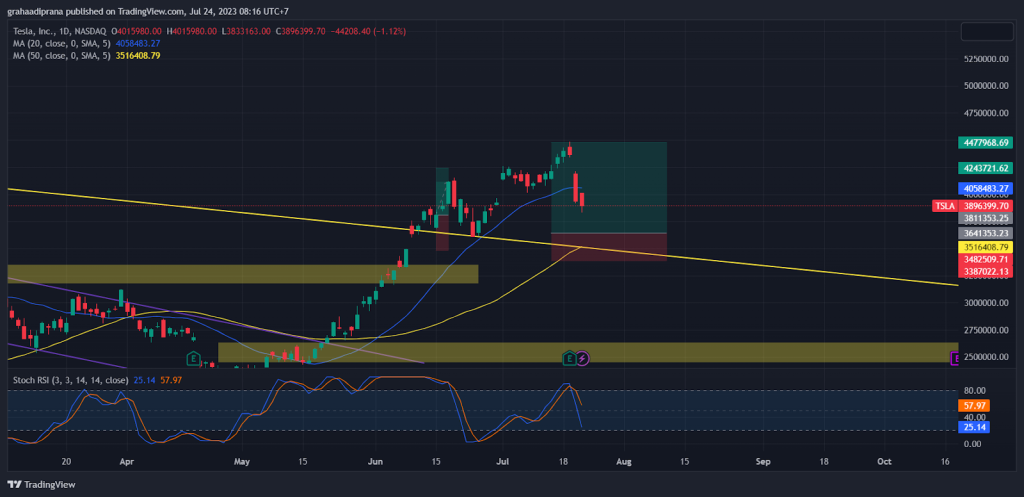The image size is (1024, 497).
Task: Click the blue 25.14 Stoch RSI label
Action: pos(974,427)
